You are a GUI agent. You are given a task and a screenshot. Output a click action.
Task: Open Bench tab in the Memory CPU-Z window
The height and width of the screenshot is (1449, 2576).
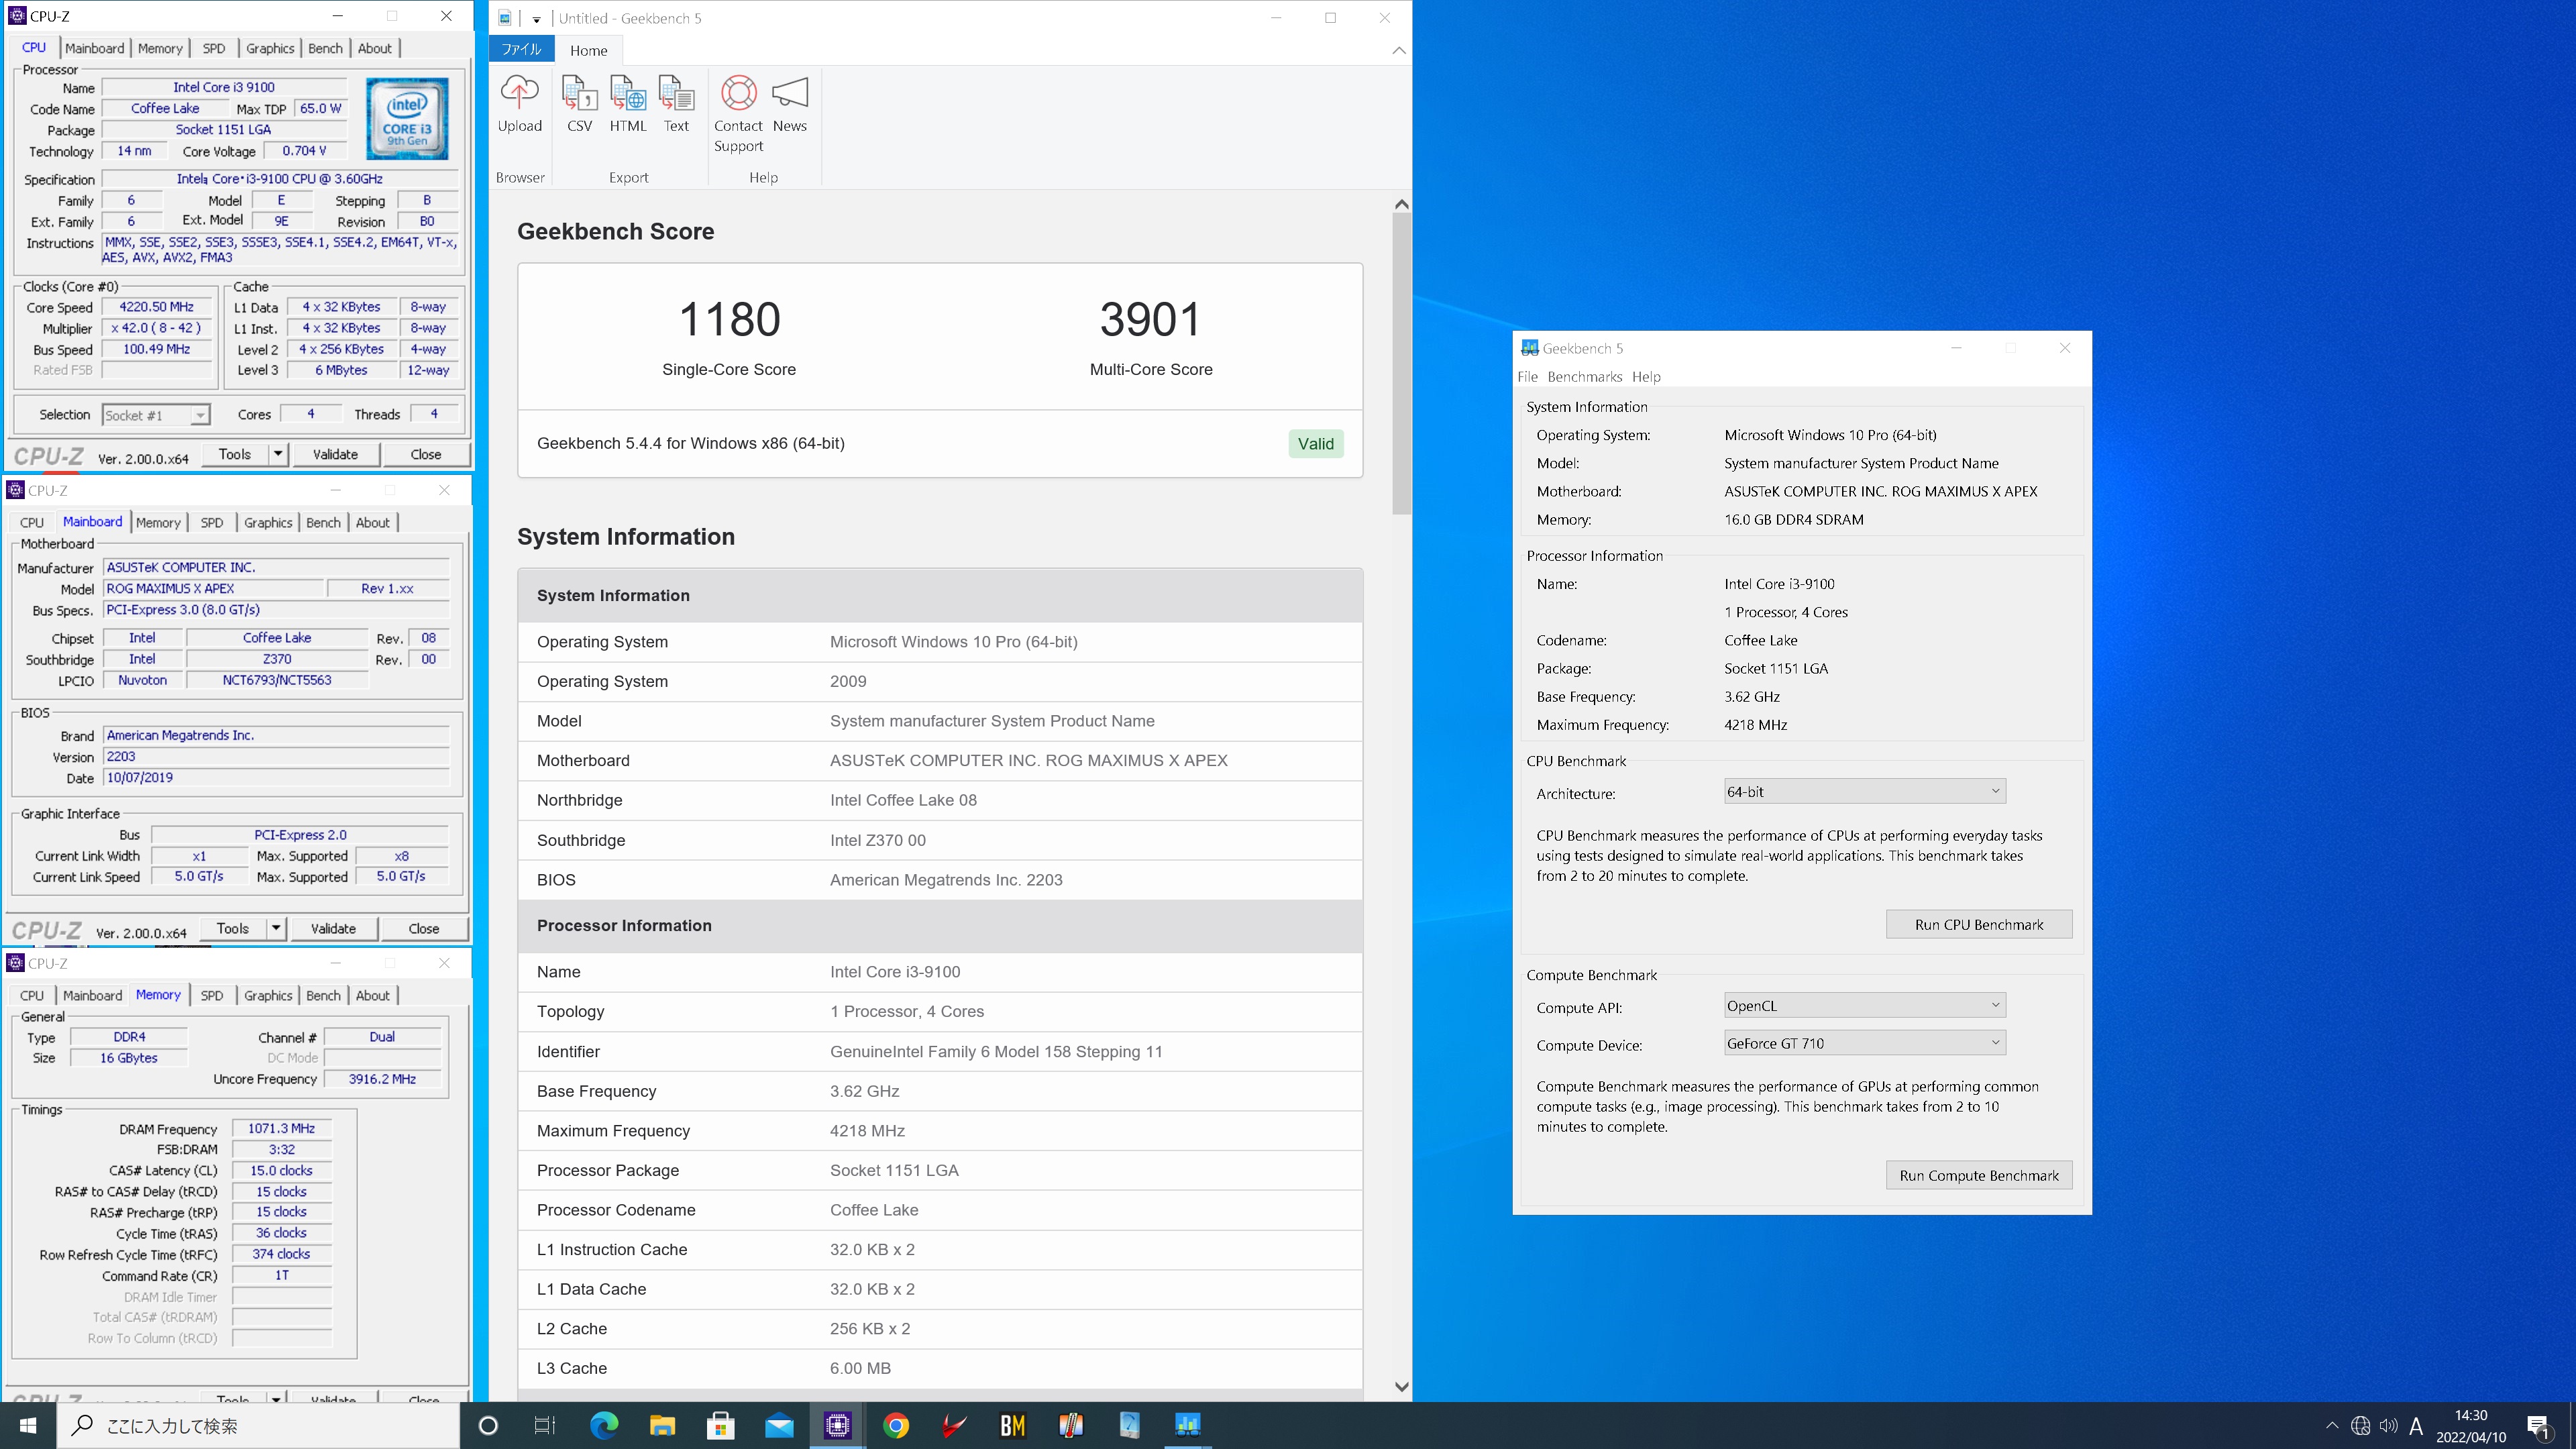[x=323, y=995]
